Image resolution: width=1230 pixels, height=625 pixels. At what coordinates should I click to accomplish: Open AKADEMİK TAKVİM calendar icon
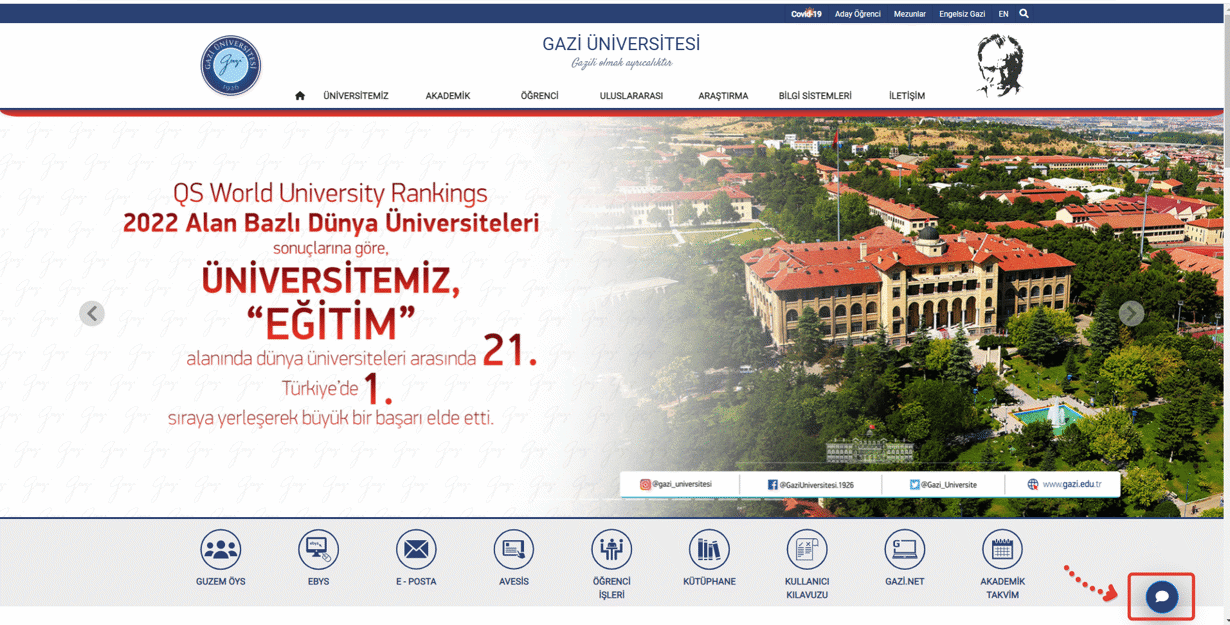tap(1002, 549)
